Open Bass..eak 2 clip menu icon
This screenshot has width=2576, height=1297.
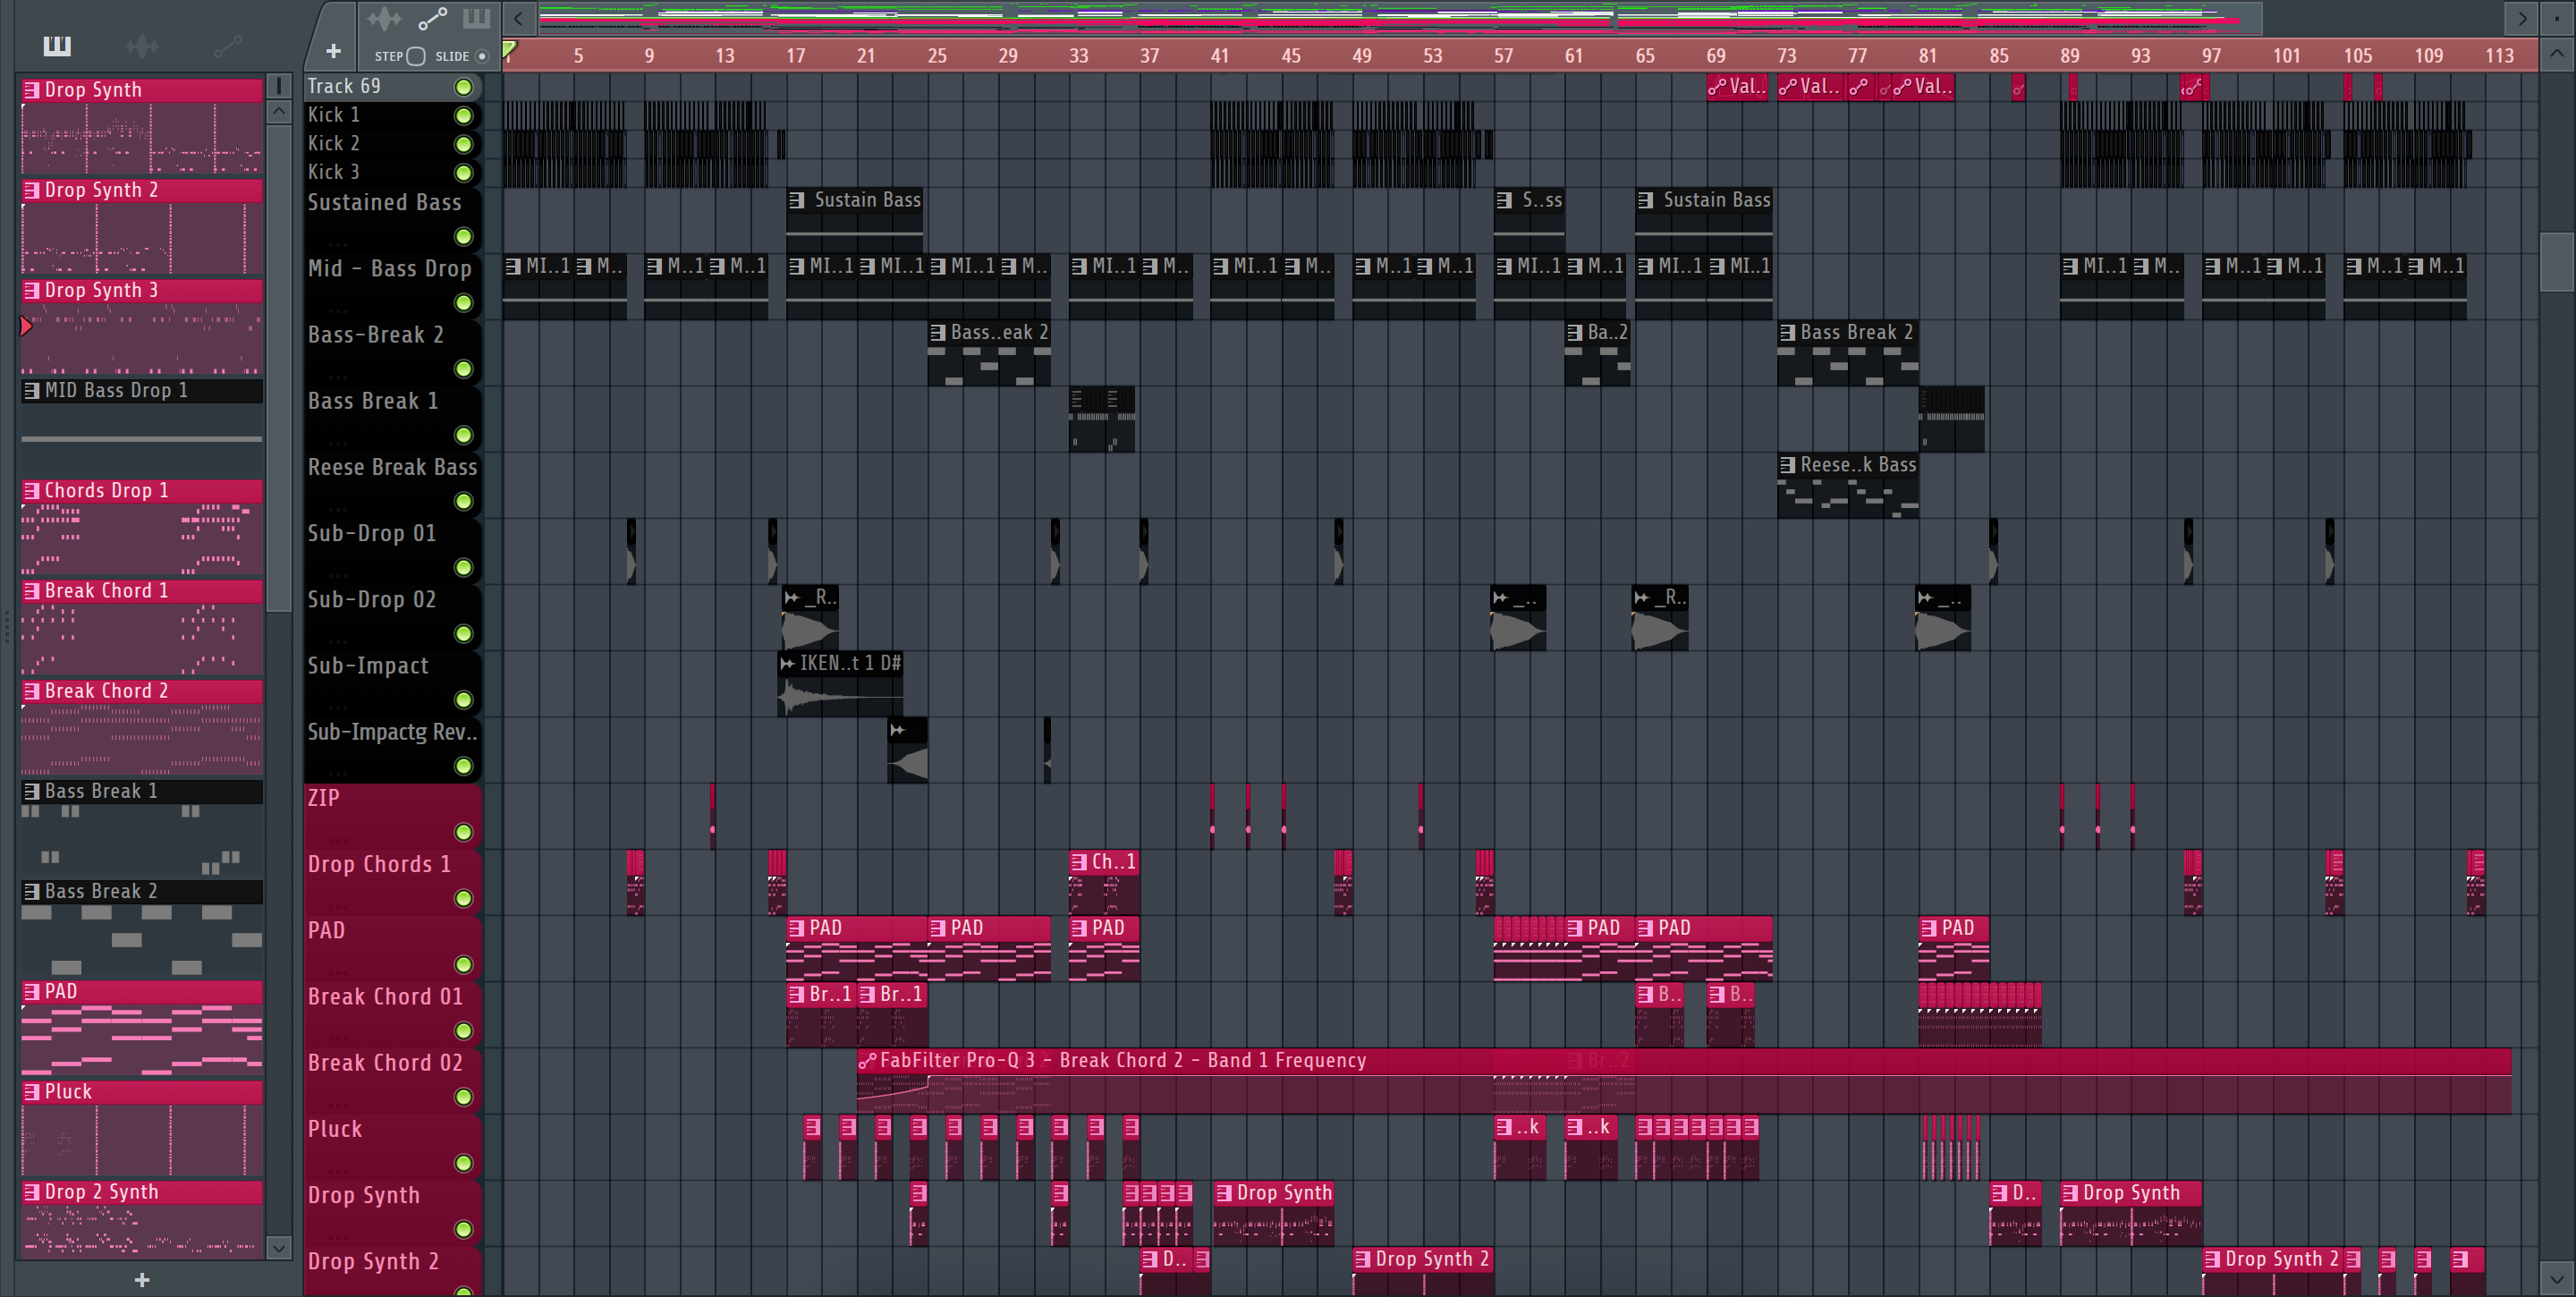pyautogui.click(x=938, y=332)
